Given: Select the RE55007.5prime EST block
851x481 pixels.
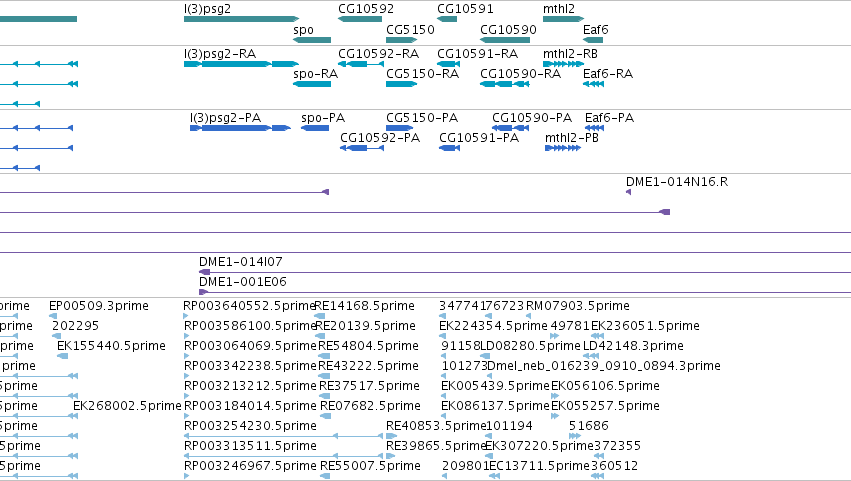Looking at the screenshot, I should point(325,476).
